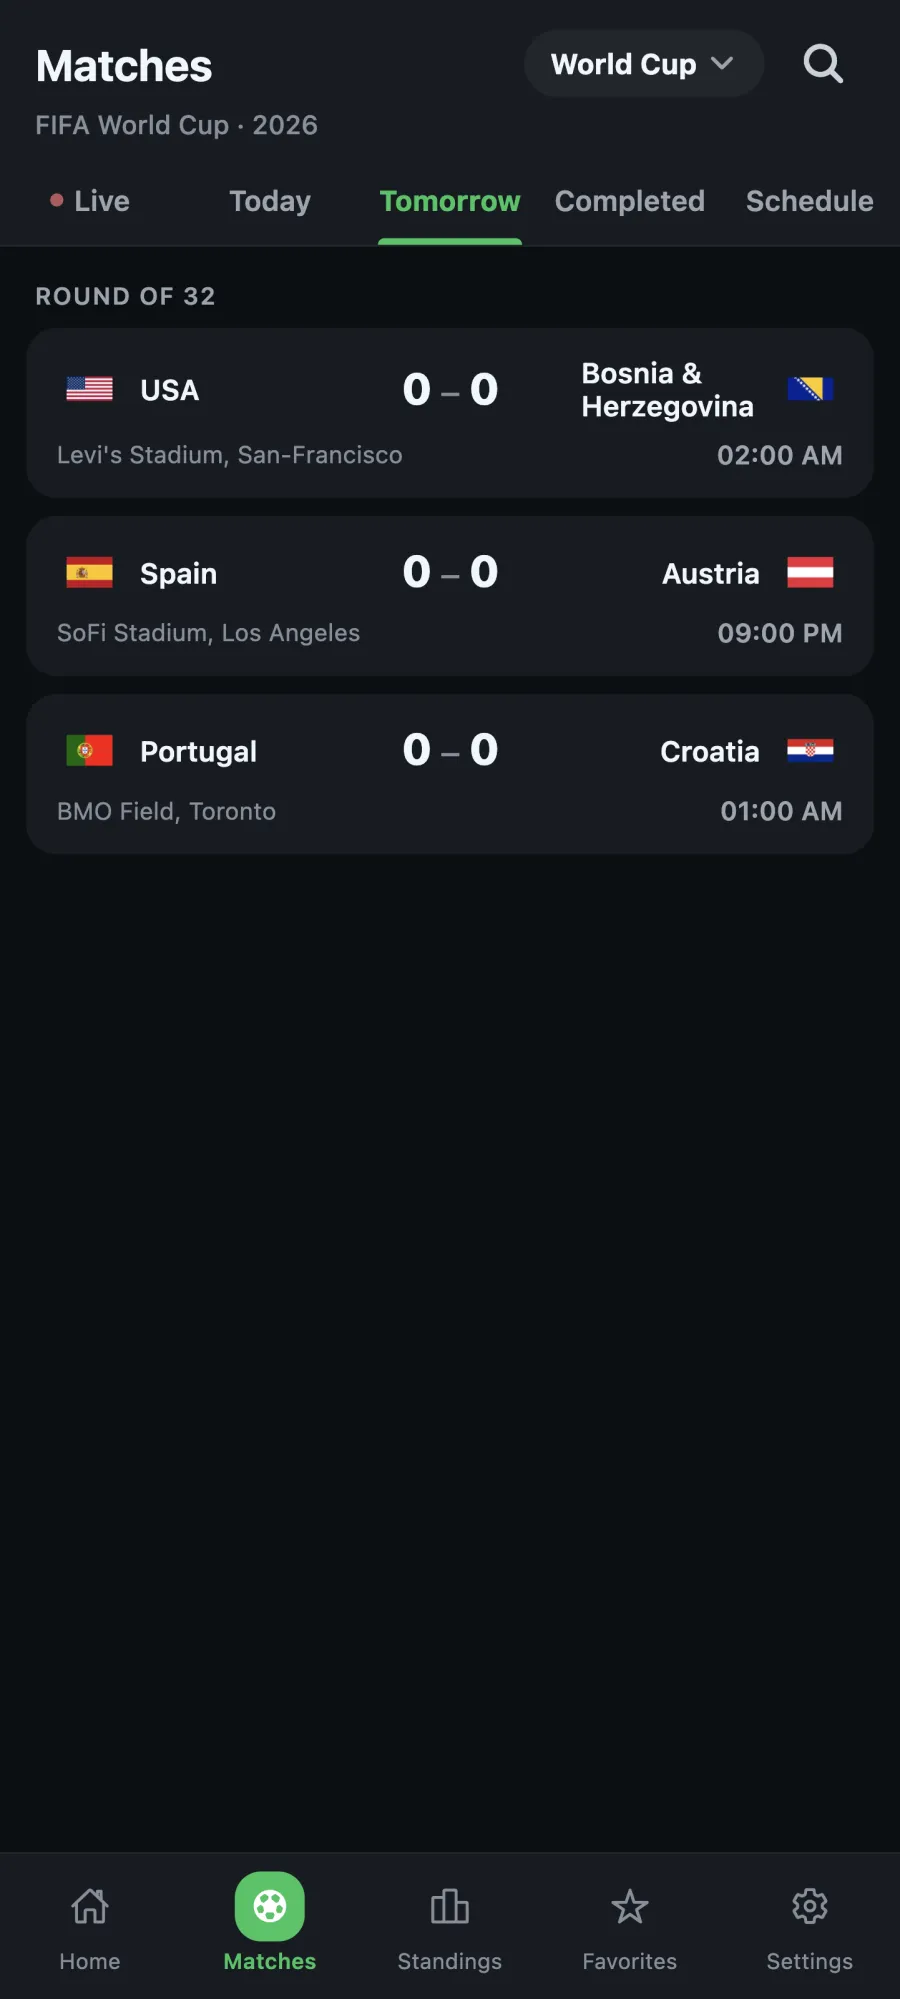Expand the World Cup competition dropdown

tap(644, 64)
